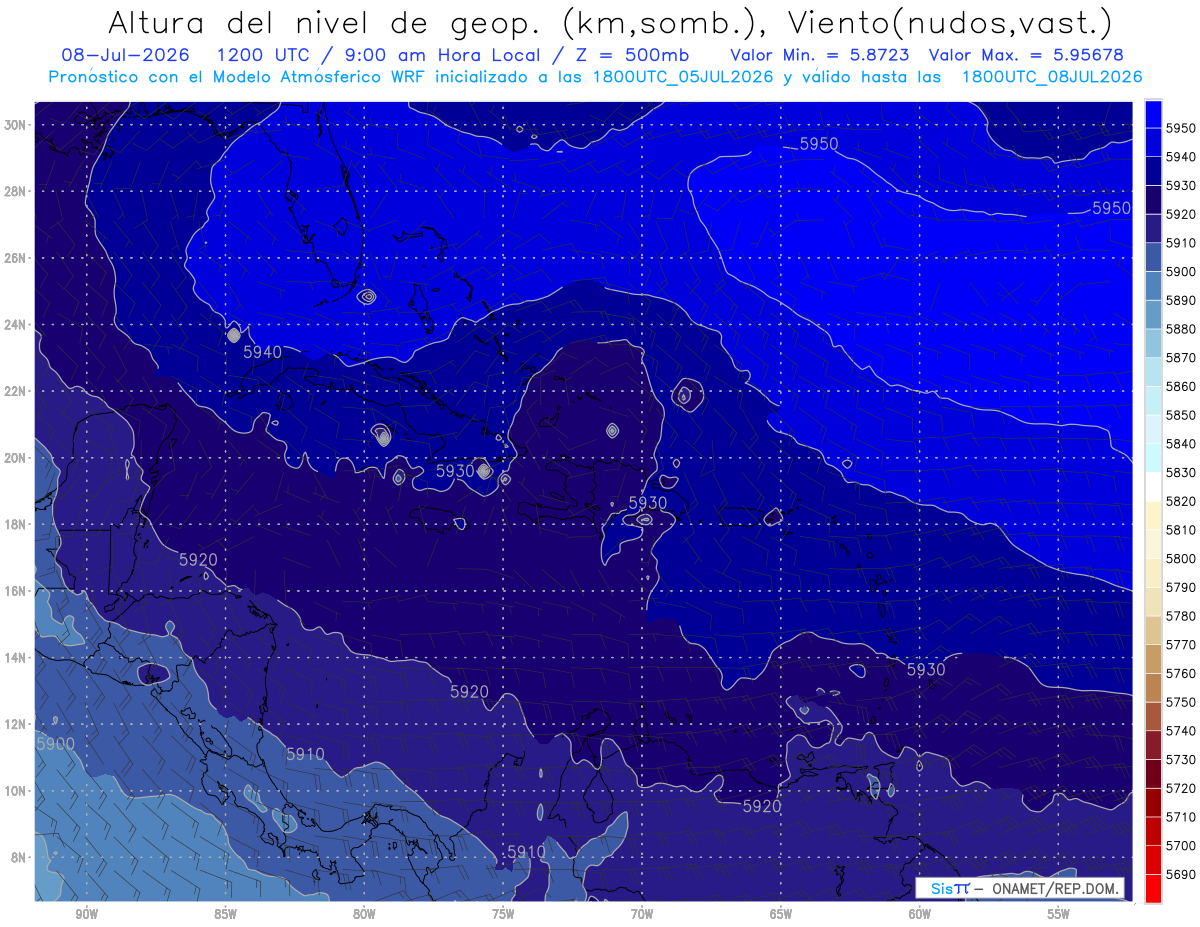Click the 'Z = 500mb' level text
The width and height of the screenshot is (1200, 927).
tap(633, 55)
